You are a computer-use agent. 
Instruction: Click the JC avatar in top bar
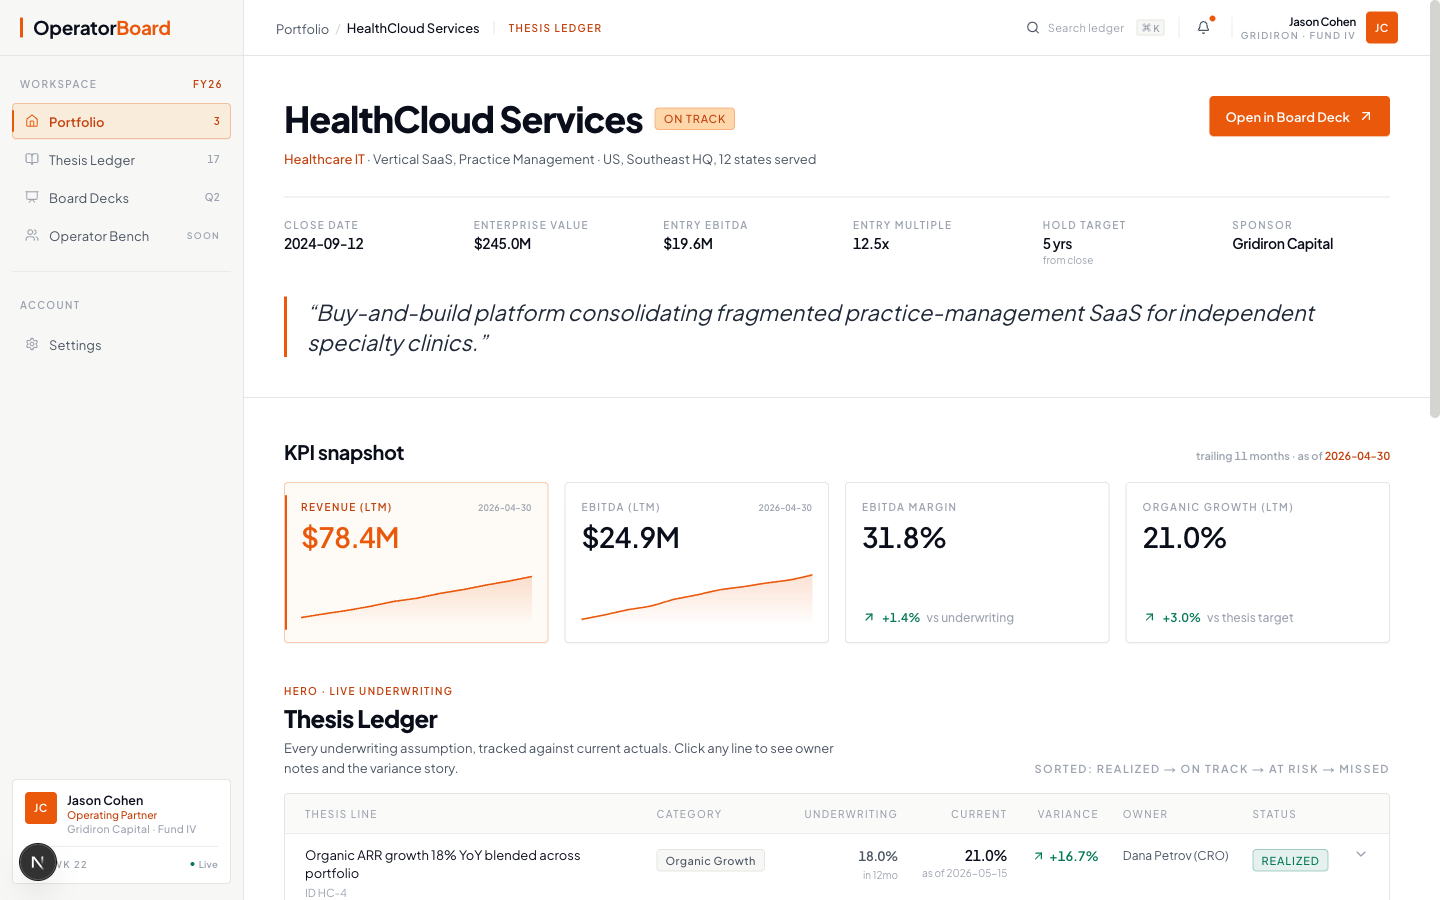1381,28
